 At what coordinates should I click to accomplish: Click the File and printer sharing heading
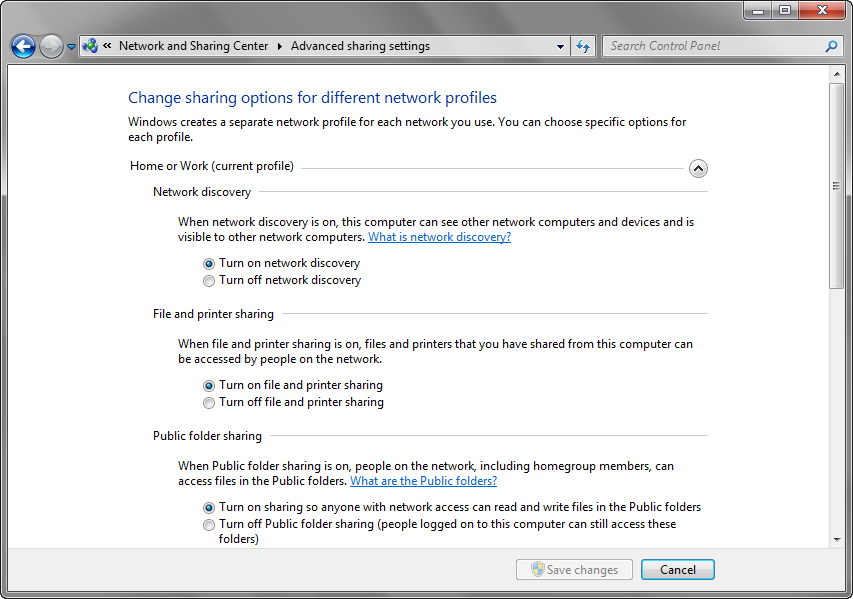(x=213, y=314)
